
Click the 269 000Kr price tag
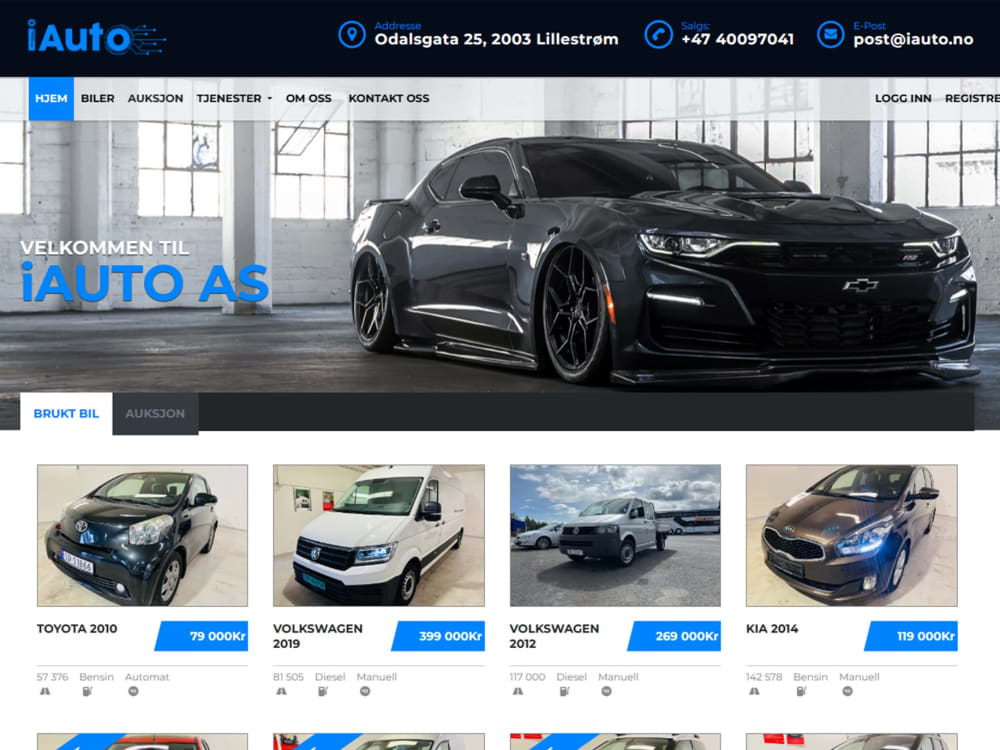[675, 636]
